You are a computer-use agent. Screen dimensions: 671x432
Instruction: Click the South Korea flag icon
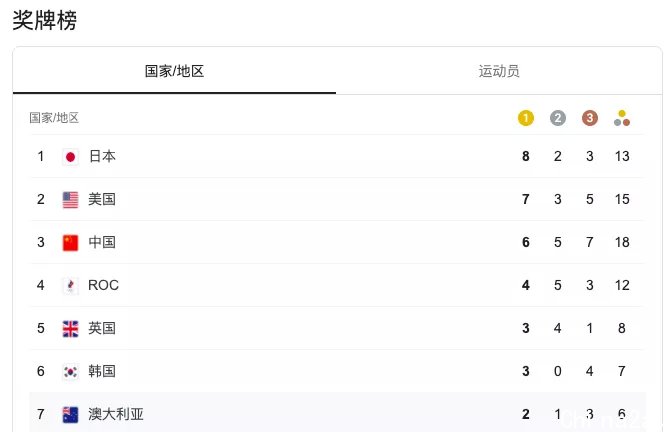71,372
